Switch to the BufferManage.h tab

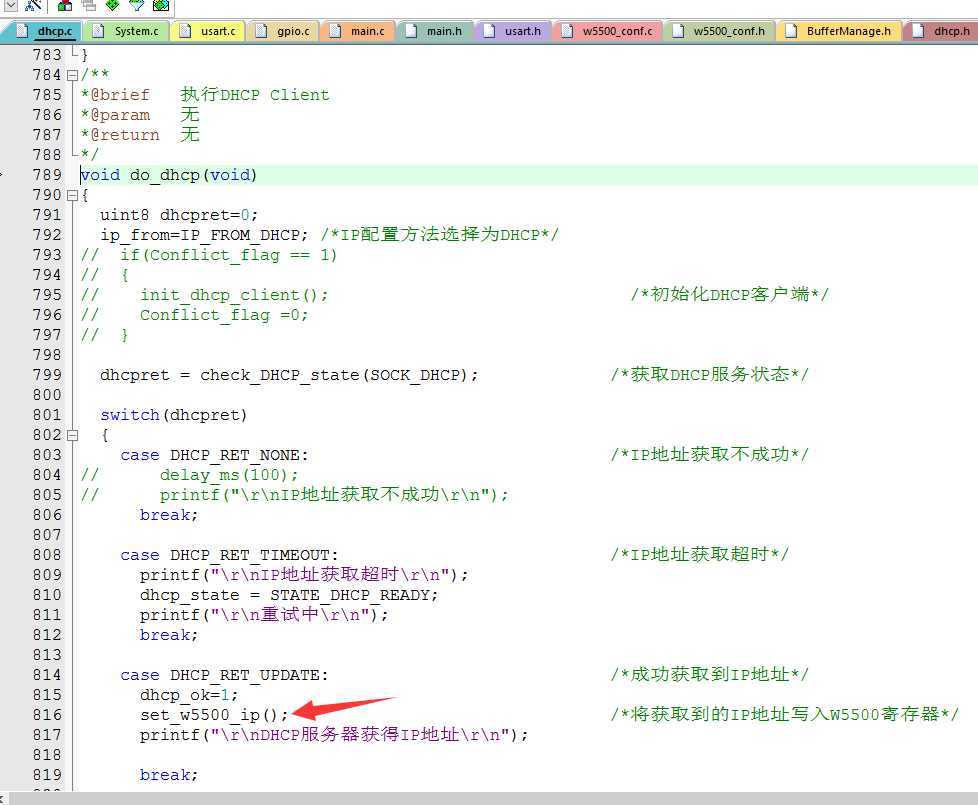click(x=840, y=31)
